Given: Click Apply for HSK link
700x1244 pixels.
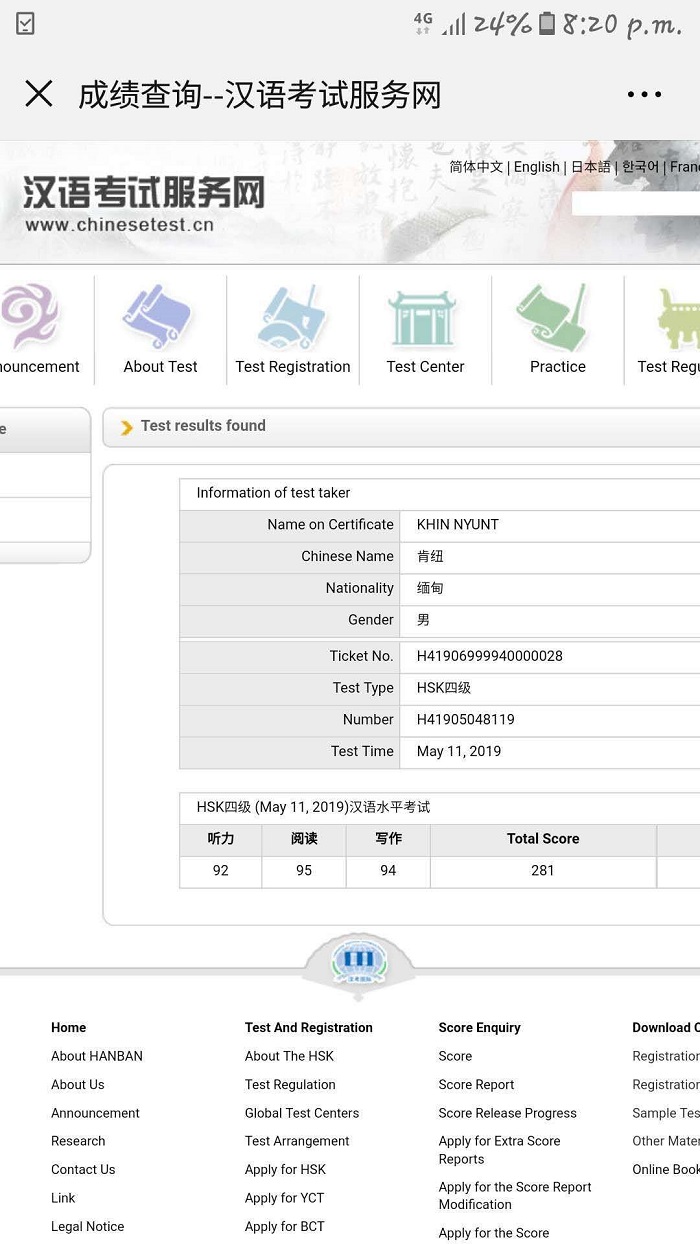Looking at the screenshot, I should tap(285, 1170).
